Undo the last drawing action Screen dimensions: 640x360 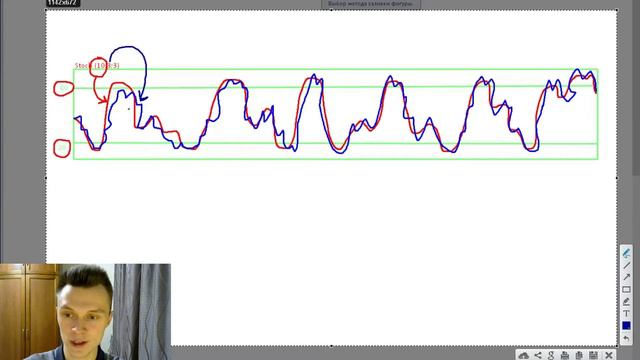tap(626, 338)
